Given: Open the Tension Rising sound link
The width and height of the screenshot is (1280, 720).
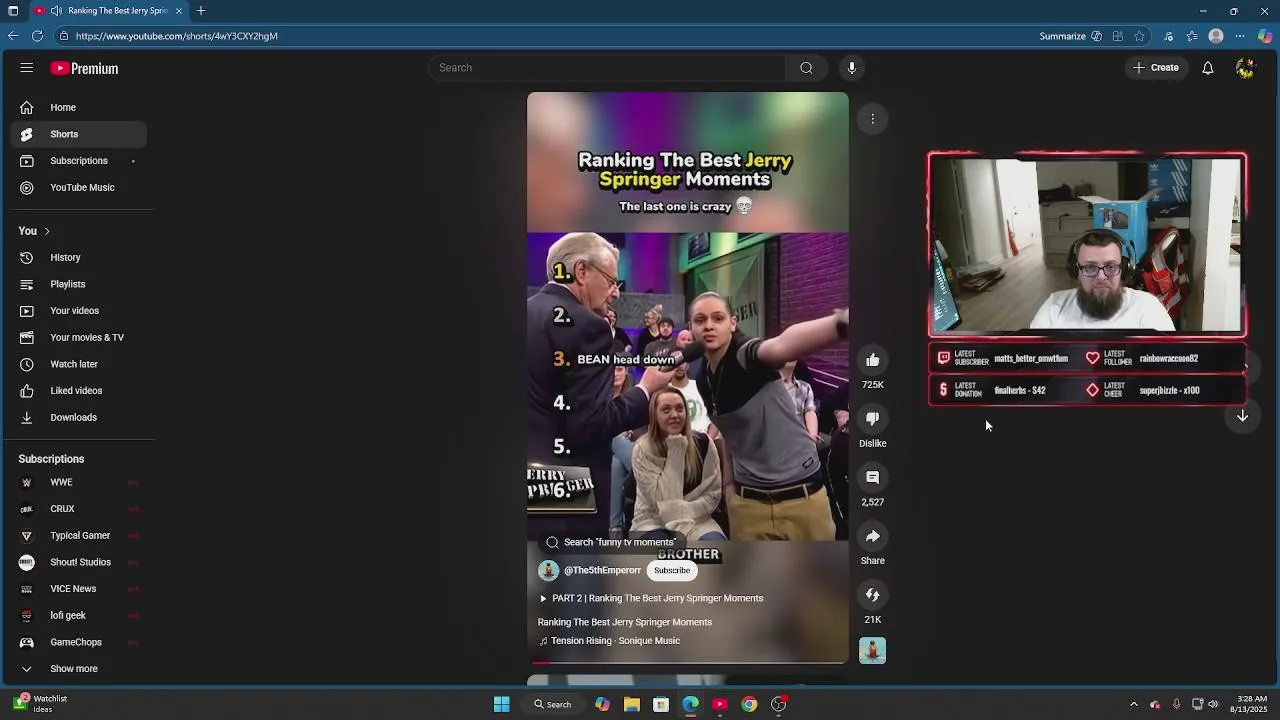Looking at the screenshot, I should 609,641.
